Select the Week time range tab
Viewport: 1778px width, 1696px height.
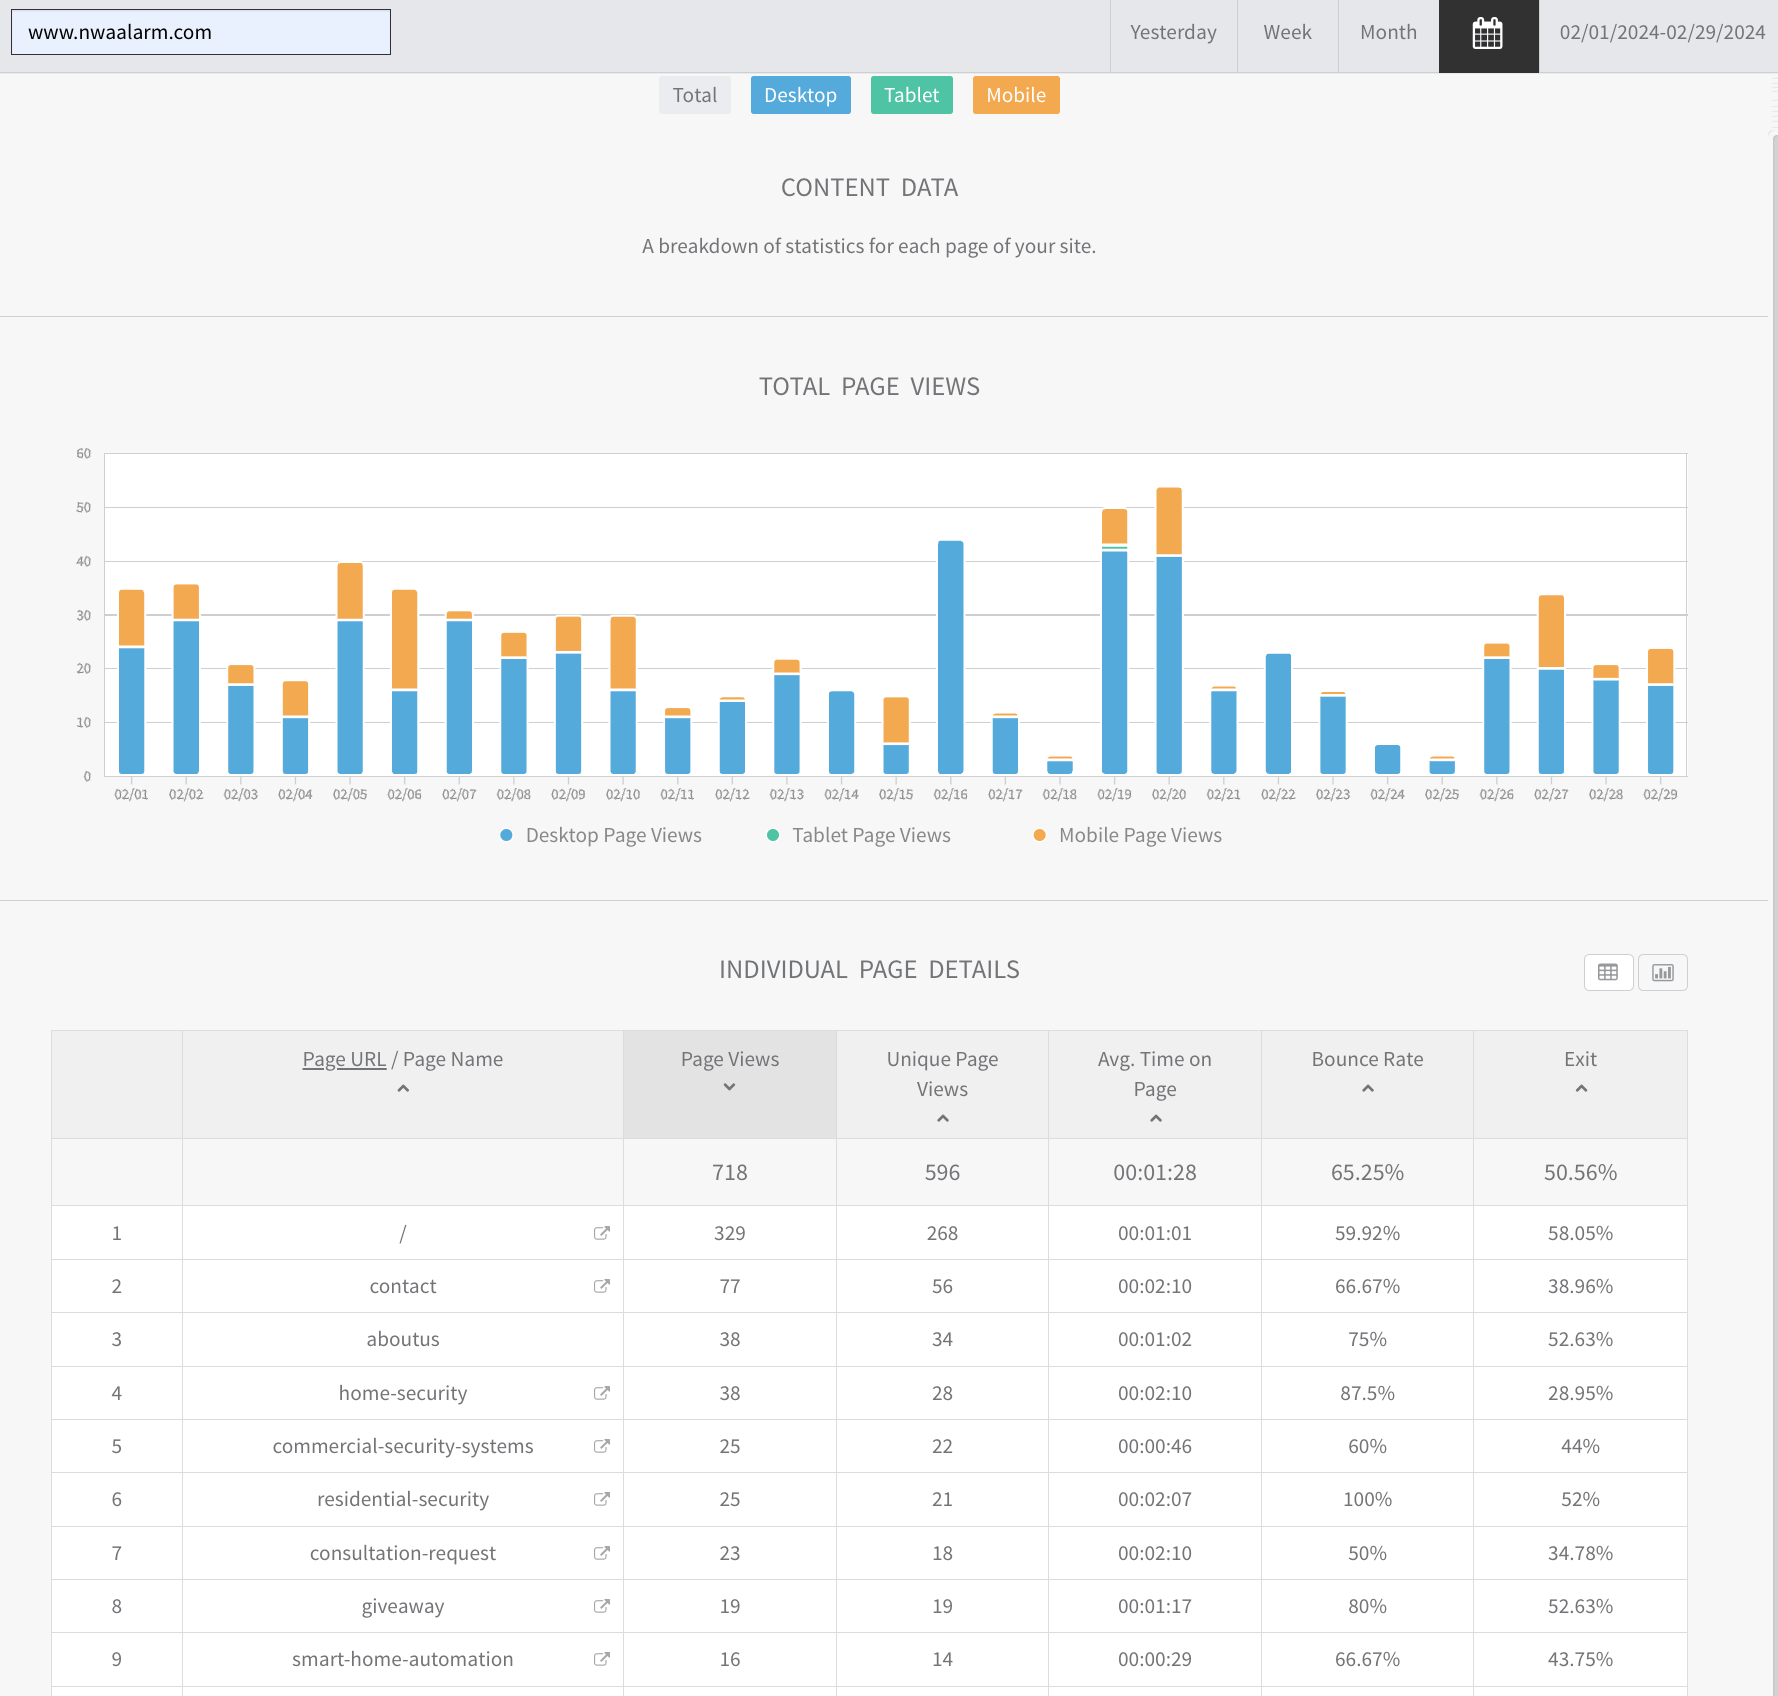click(1286, 33)
